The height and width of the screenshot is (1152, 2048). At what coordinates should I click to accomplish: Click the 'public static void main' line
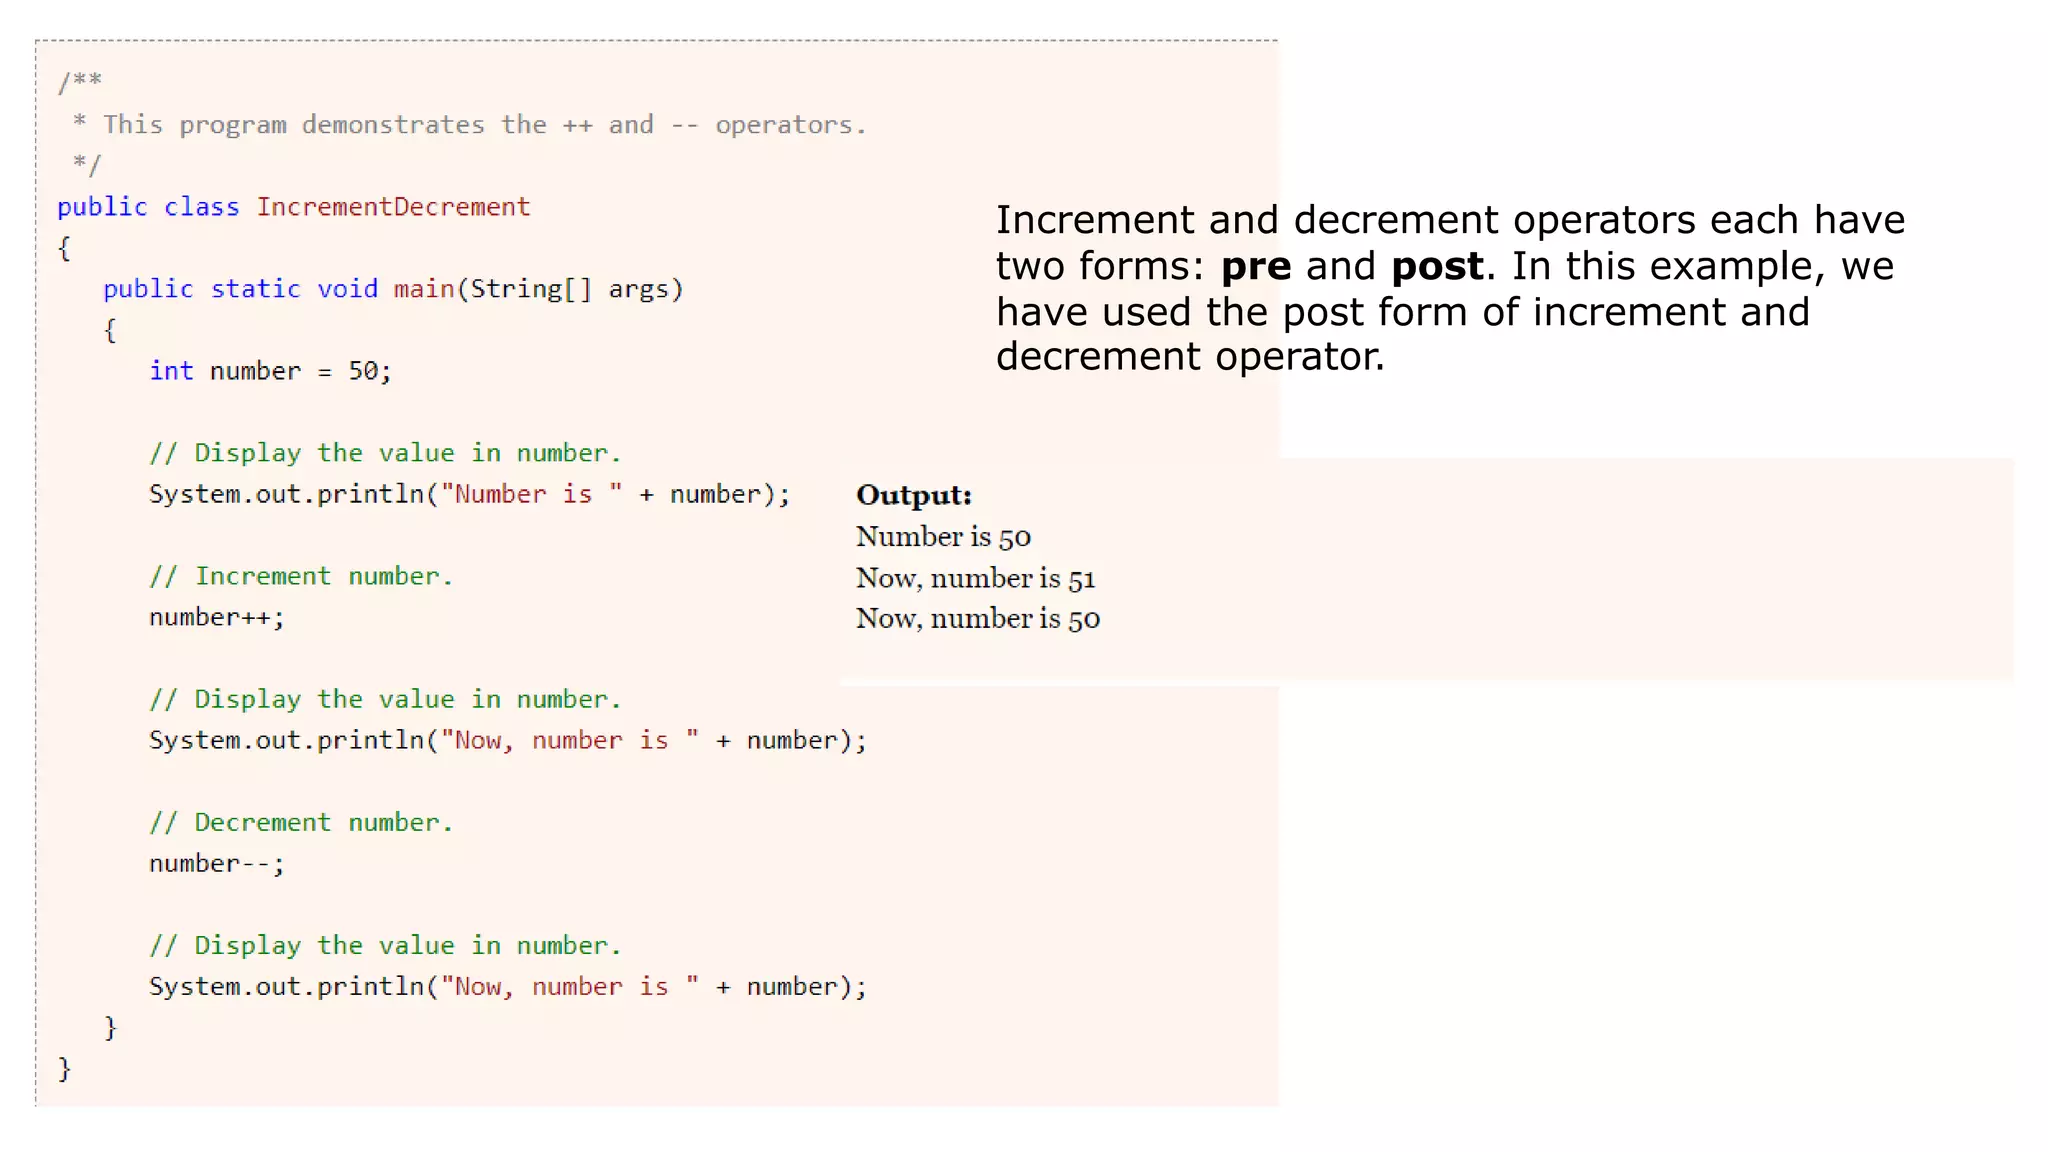393,289
